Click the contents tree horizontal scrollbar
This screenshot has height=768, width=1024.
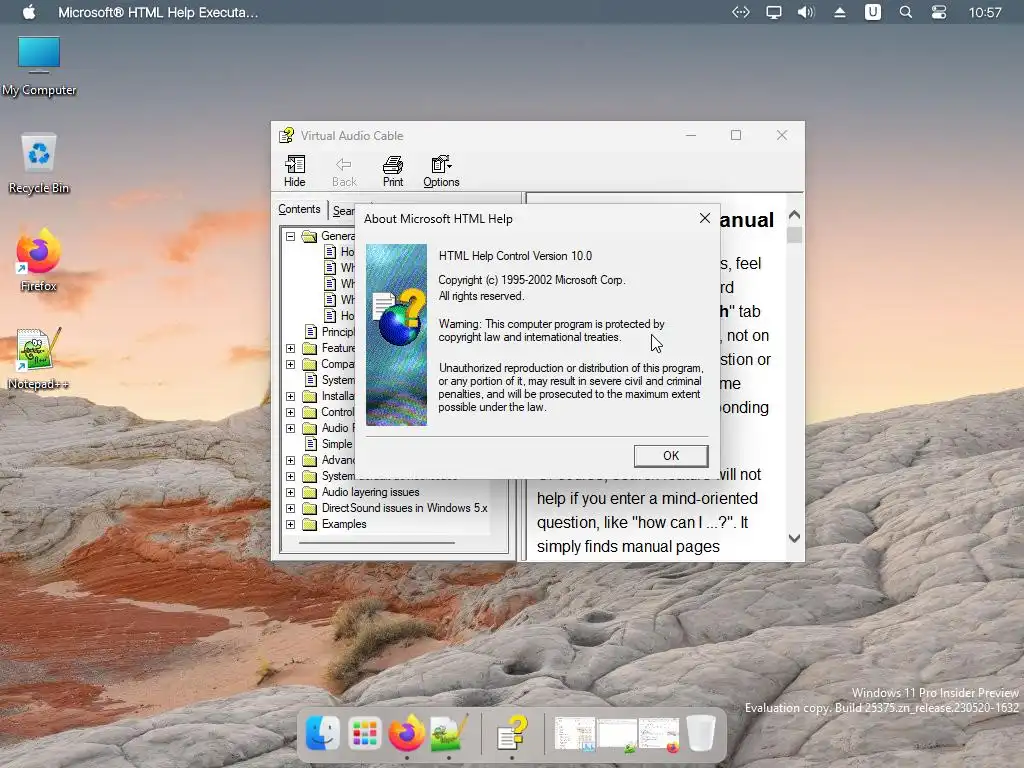tap(377, 543)
